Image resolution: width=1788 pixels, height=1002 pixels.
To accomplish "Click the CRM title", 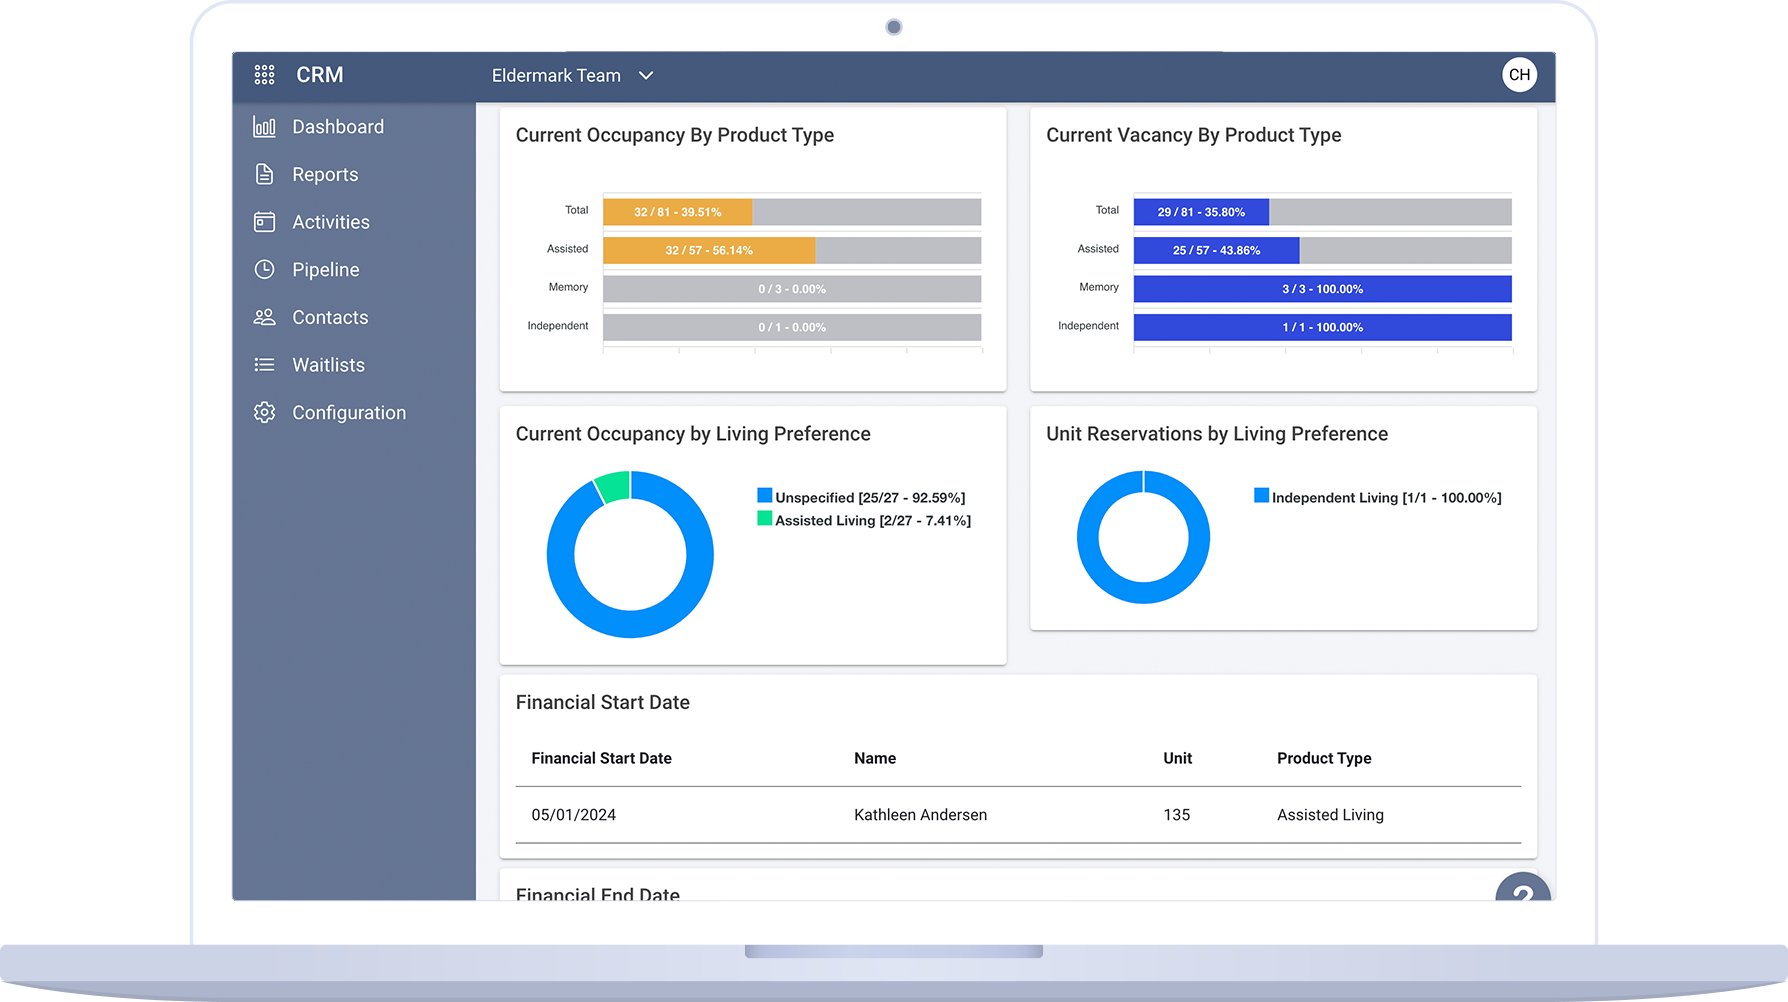I will click(320, 75).
